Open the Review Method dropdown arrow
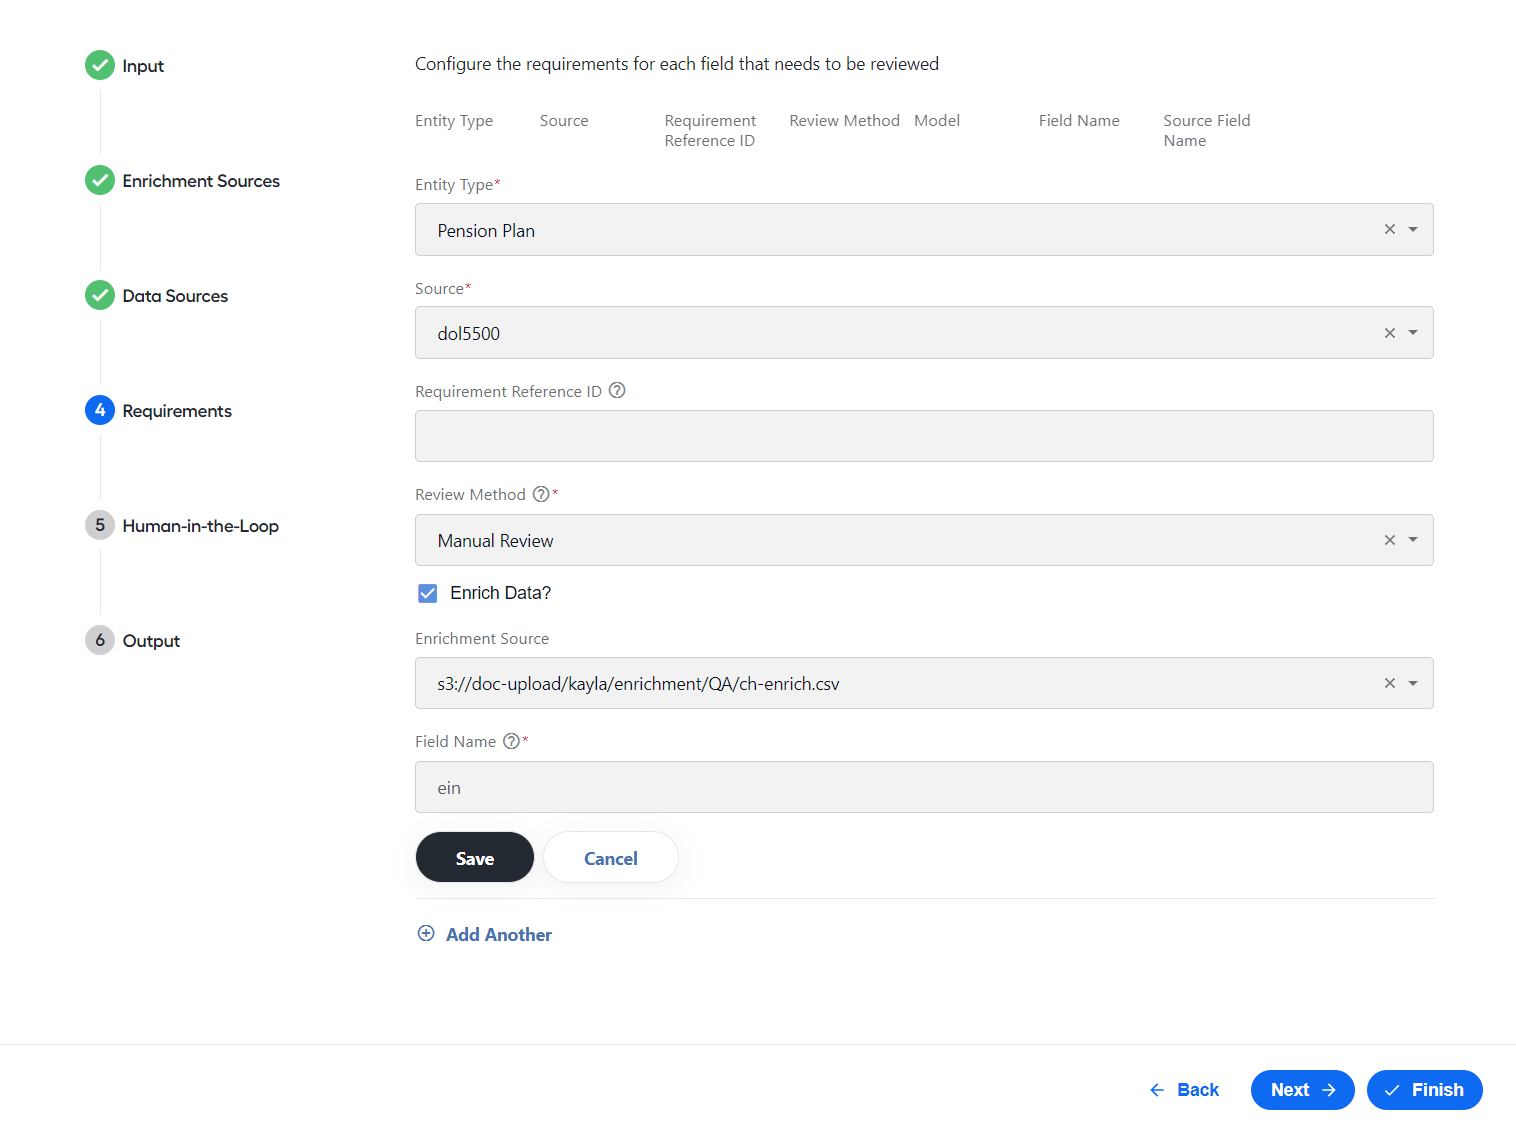This screenshot has height=1130, width=1516. pyautogui.click(x=1413, y=540)
